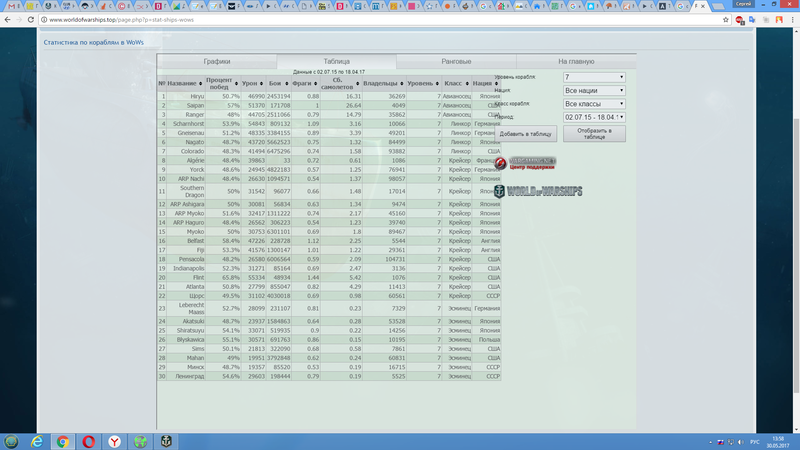Expand the period dropdown 02.07.15 - 18.04.17
800x450 pixels.
[593, 117]
